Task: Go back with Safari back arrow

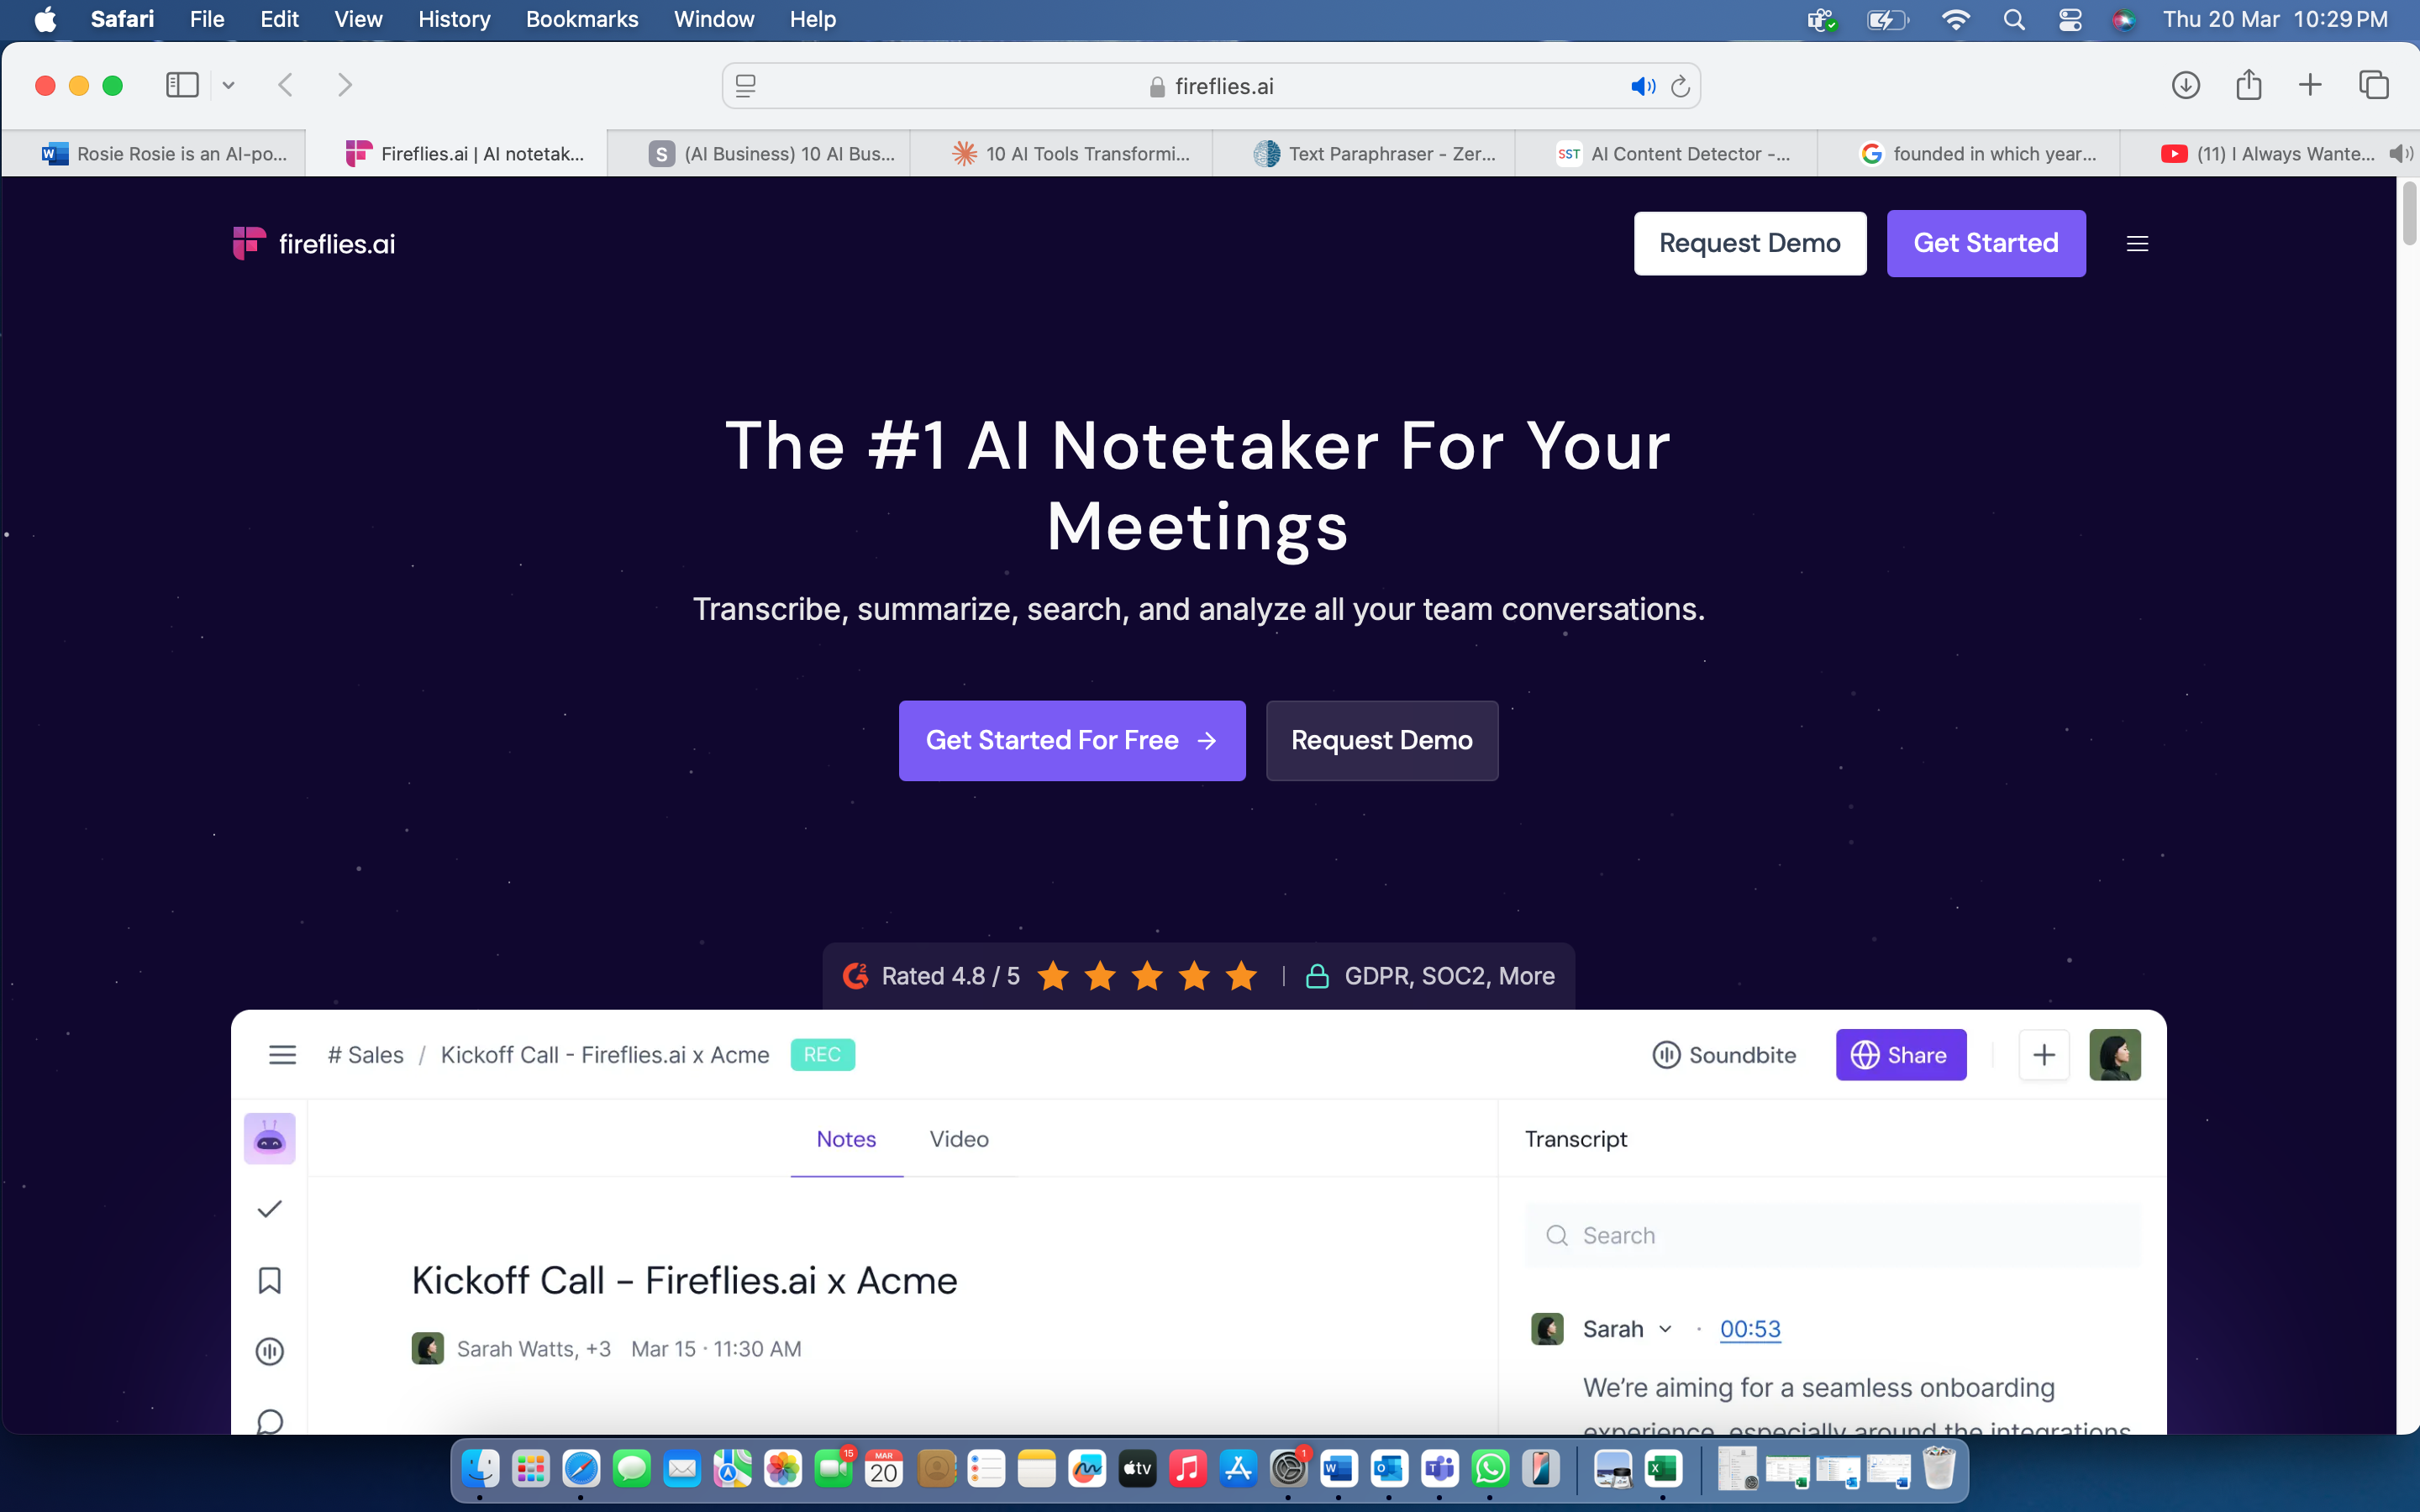Action: [x=285, y=85]
